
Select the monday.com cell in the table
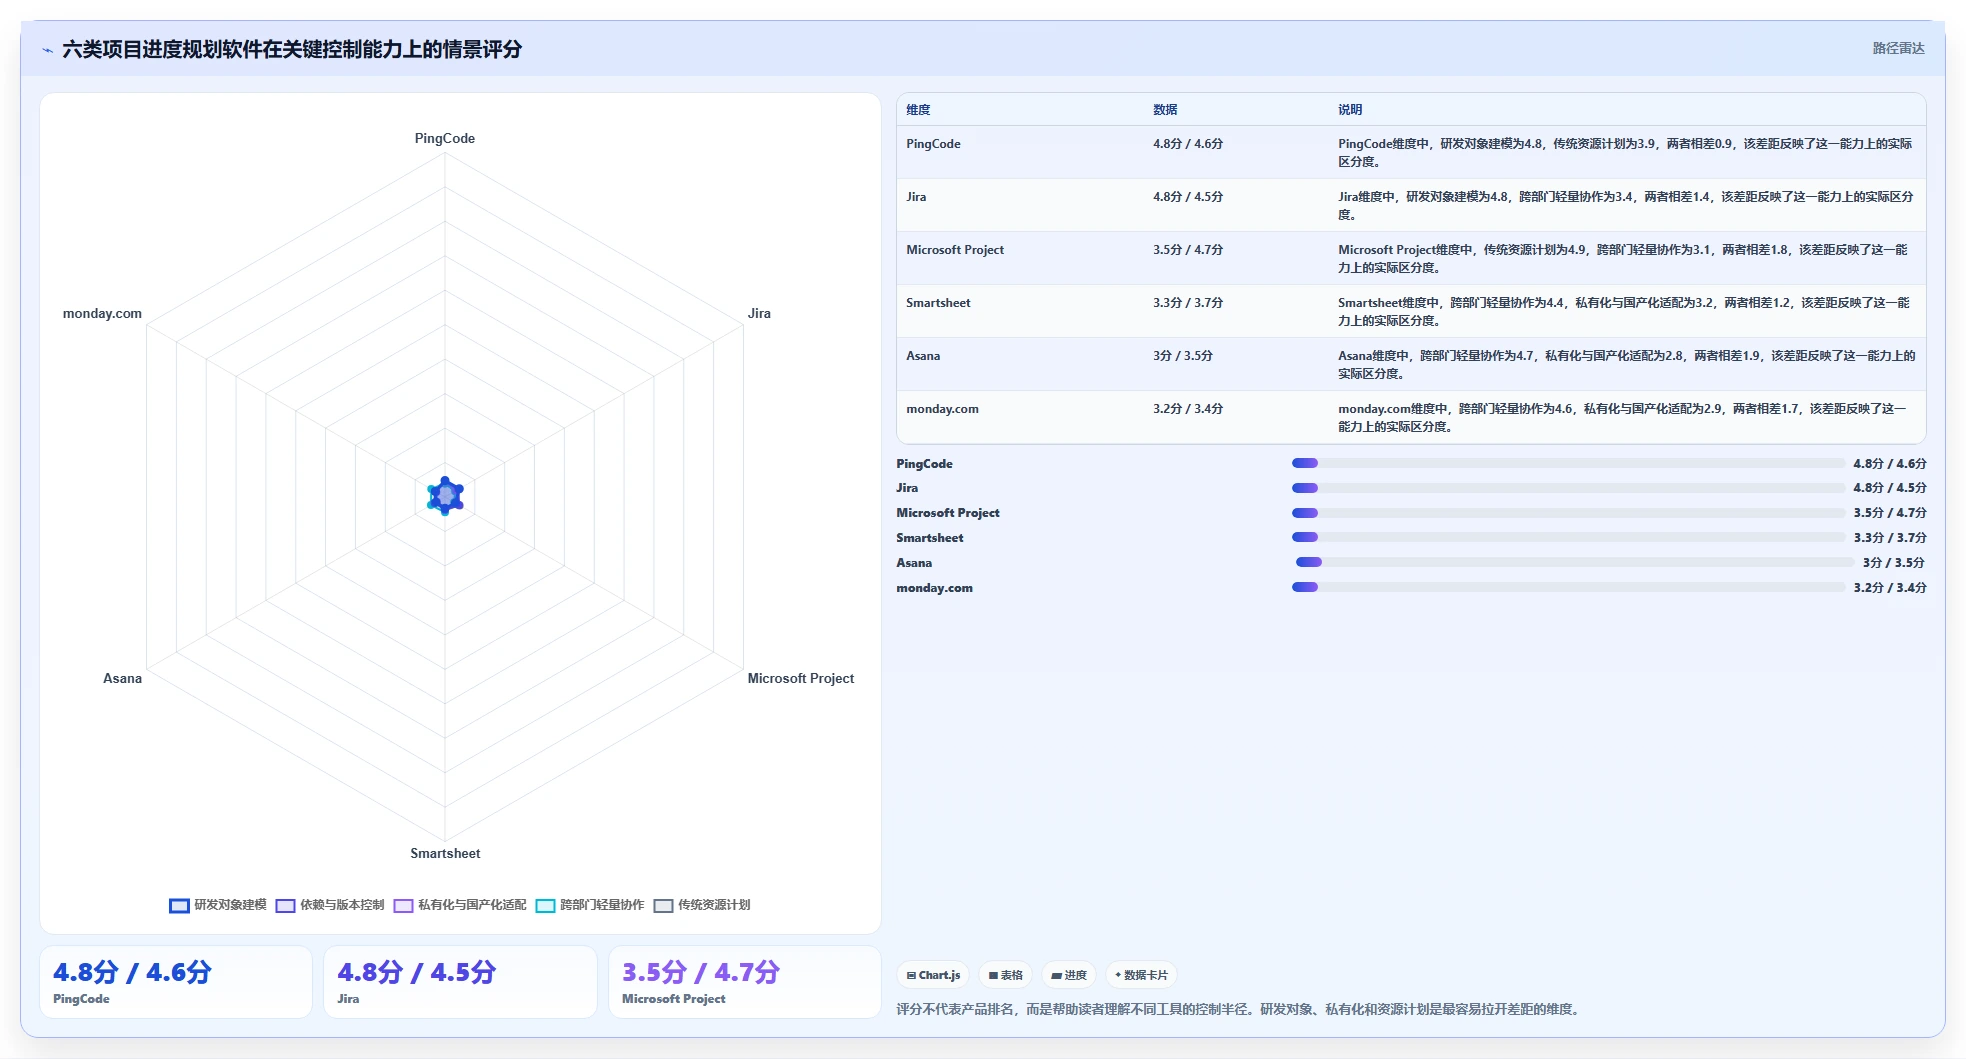click(x=1020, y=417)
